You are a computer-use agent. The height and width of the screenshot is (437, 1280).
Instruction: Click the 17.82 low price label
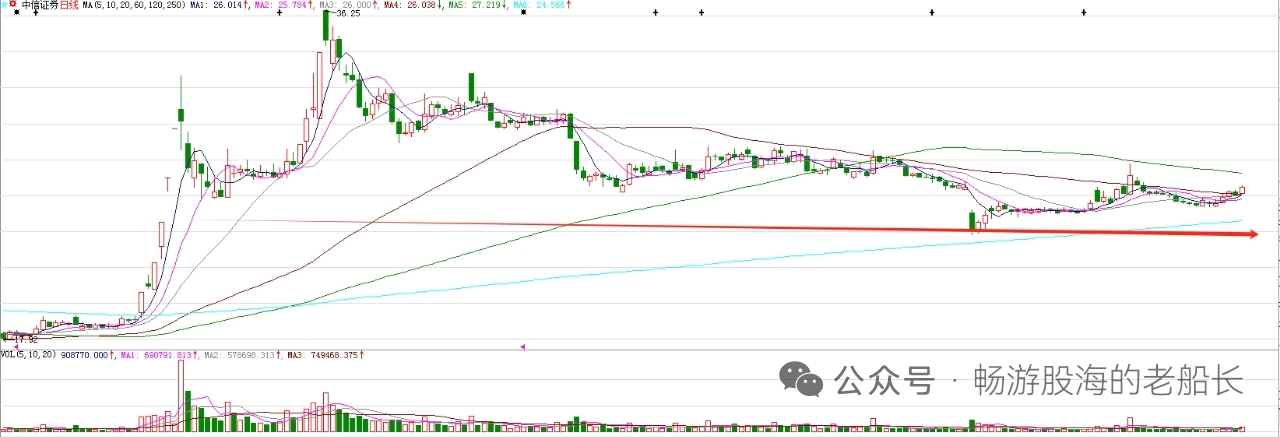coord(26,340)
